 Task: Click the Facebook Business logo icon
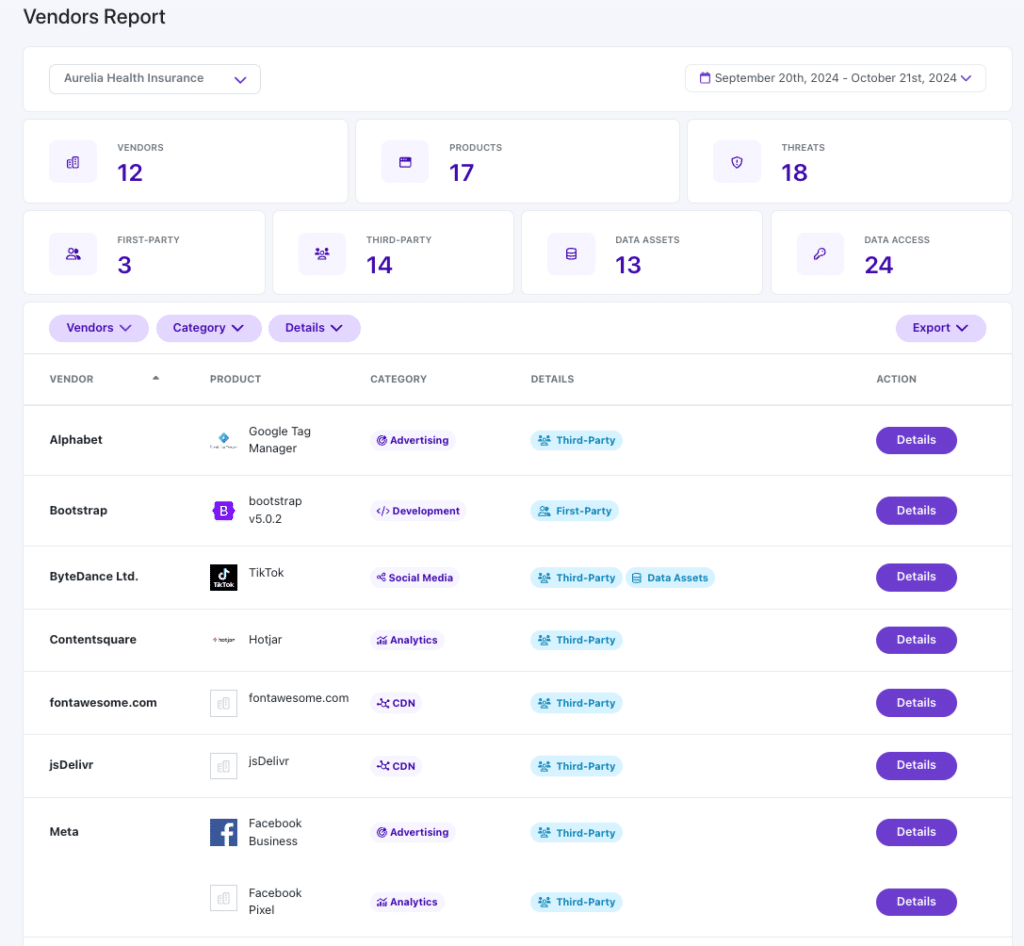(x=223, y=832)
